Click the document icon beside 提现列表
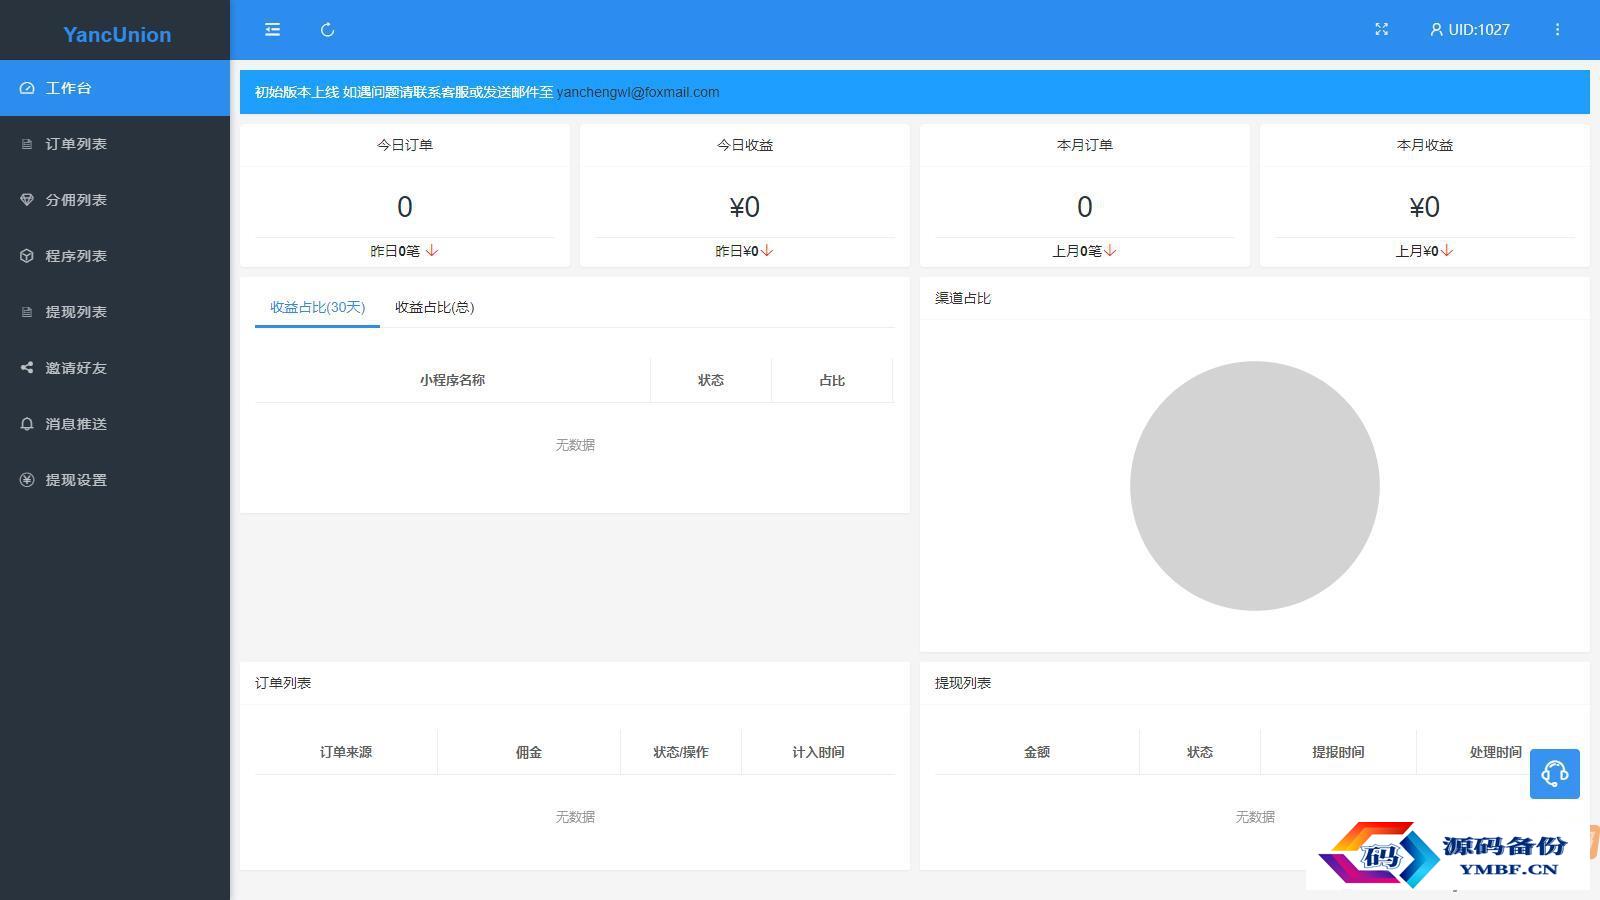Viewport: 1600px width, 900px height. (x=27, y=312)
